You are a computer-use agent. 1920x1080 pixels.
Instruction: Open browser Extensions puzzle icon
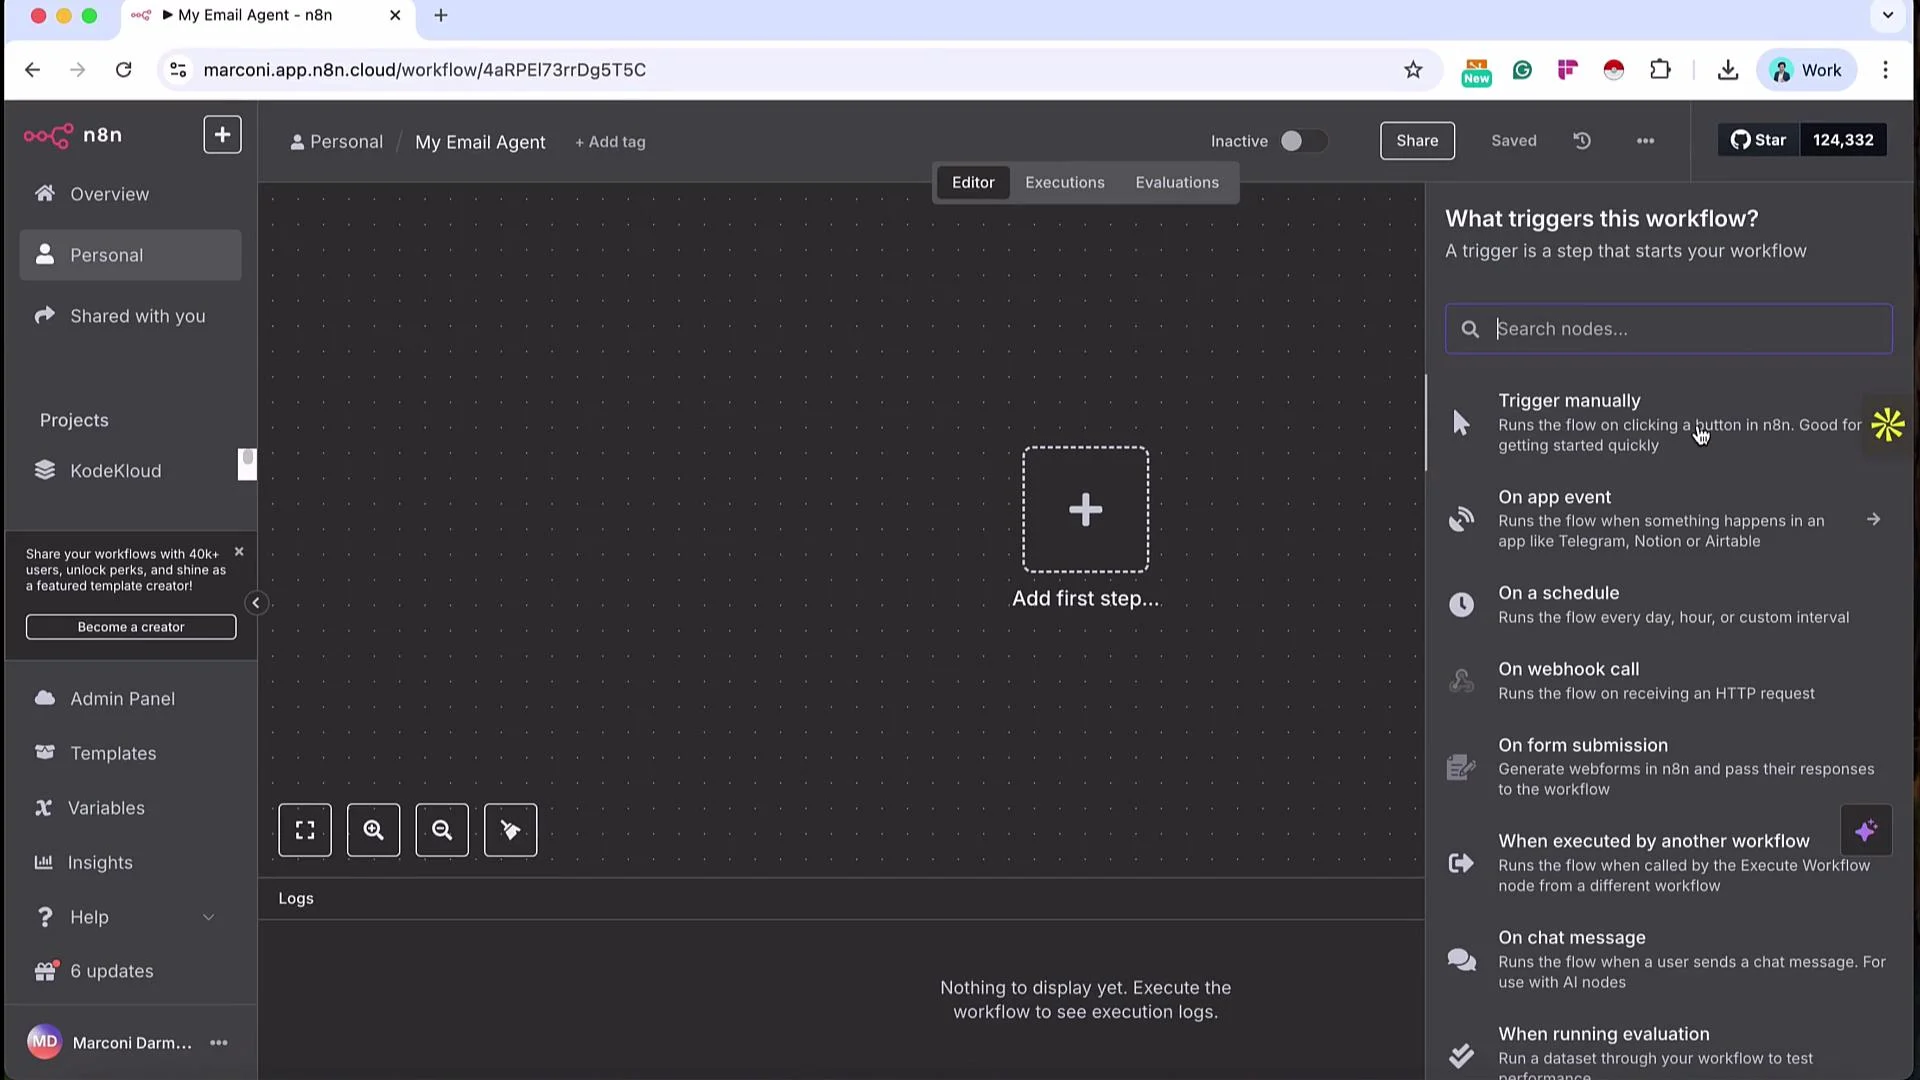coord(1660,70)
